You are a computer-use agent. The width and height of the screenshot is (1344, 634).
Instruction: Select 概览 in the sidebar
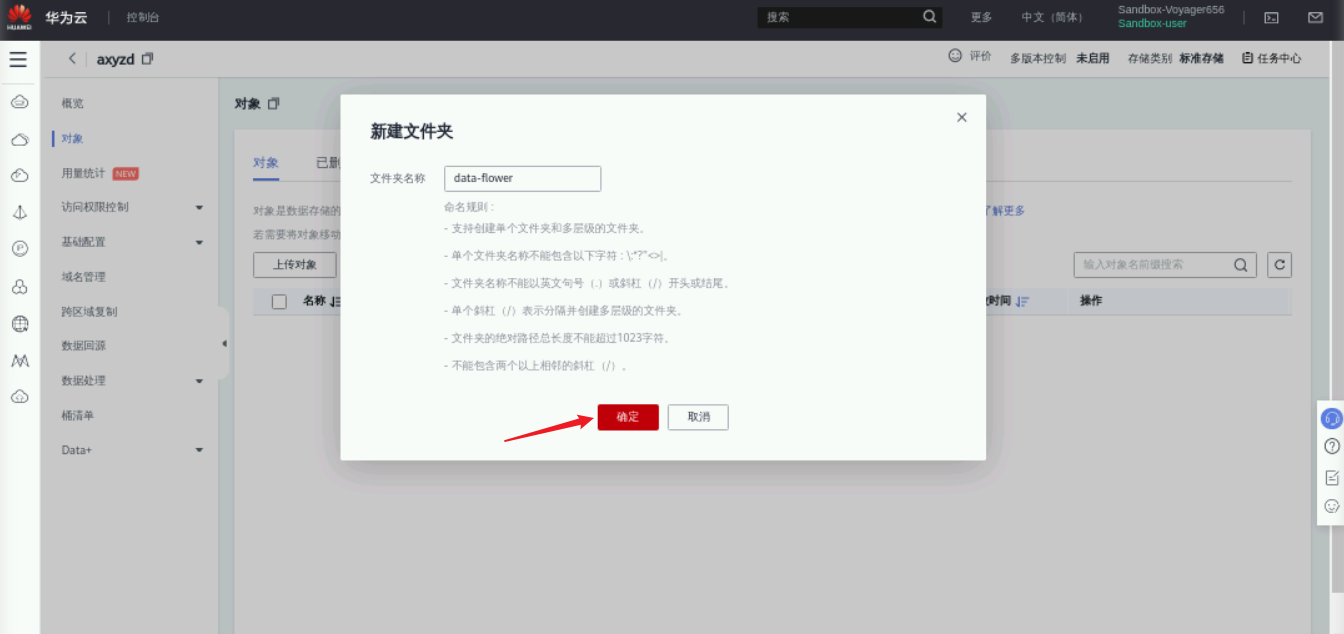click(73, 103)
